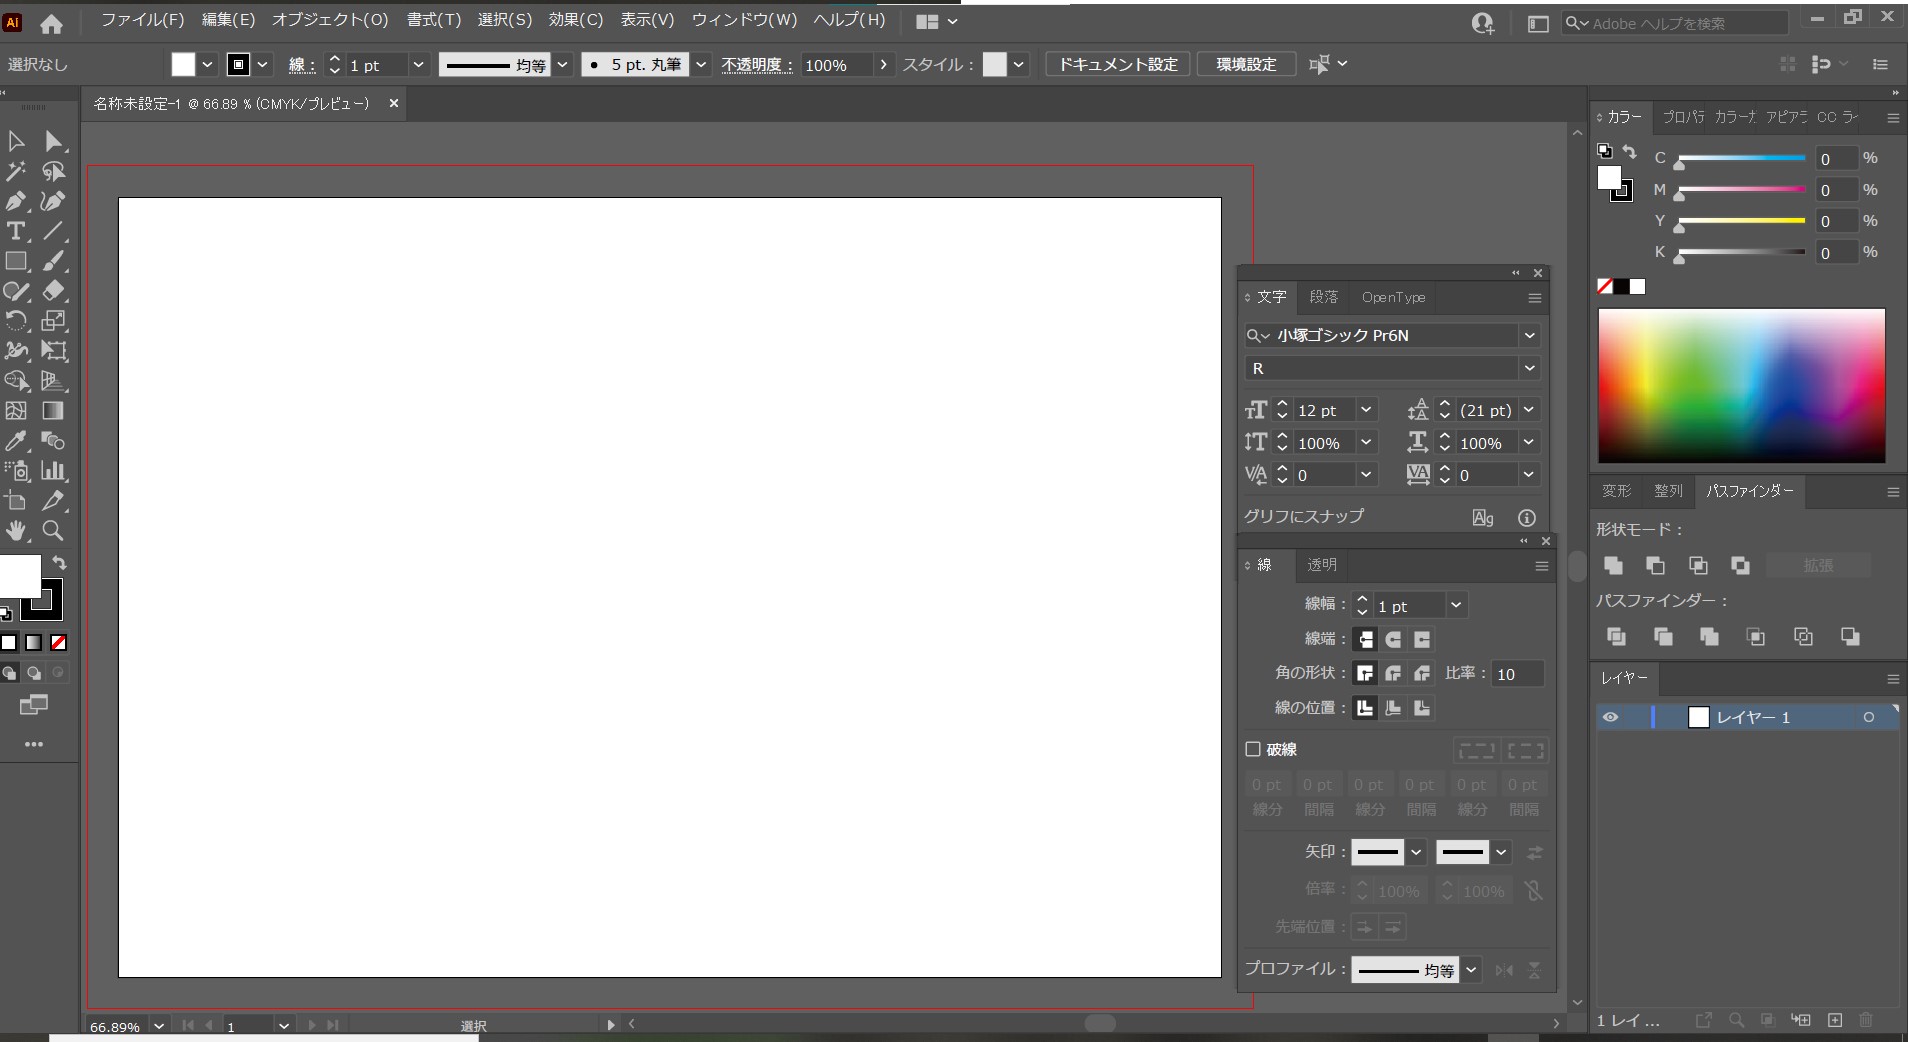The height and width of the screenshot is (1042, 1908).
Task: Choose miter join for 角の形状
Action: [1364, 673]
